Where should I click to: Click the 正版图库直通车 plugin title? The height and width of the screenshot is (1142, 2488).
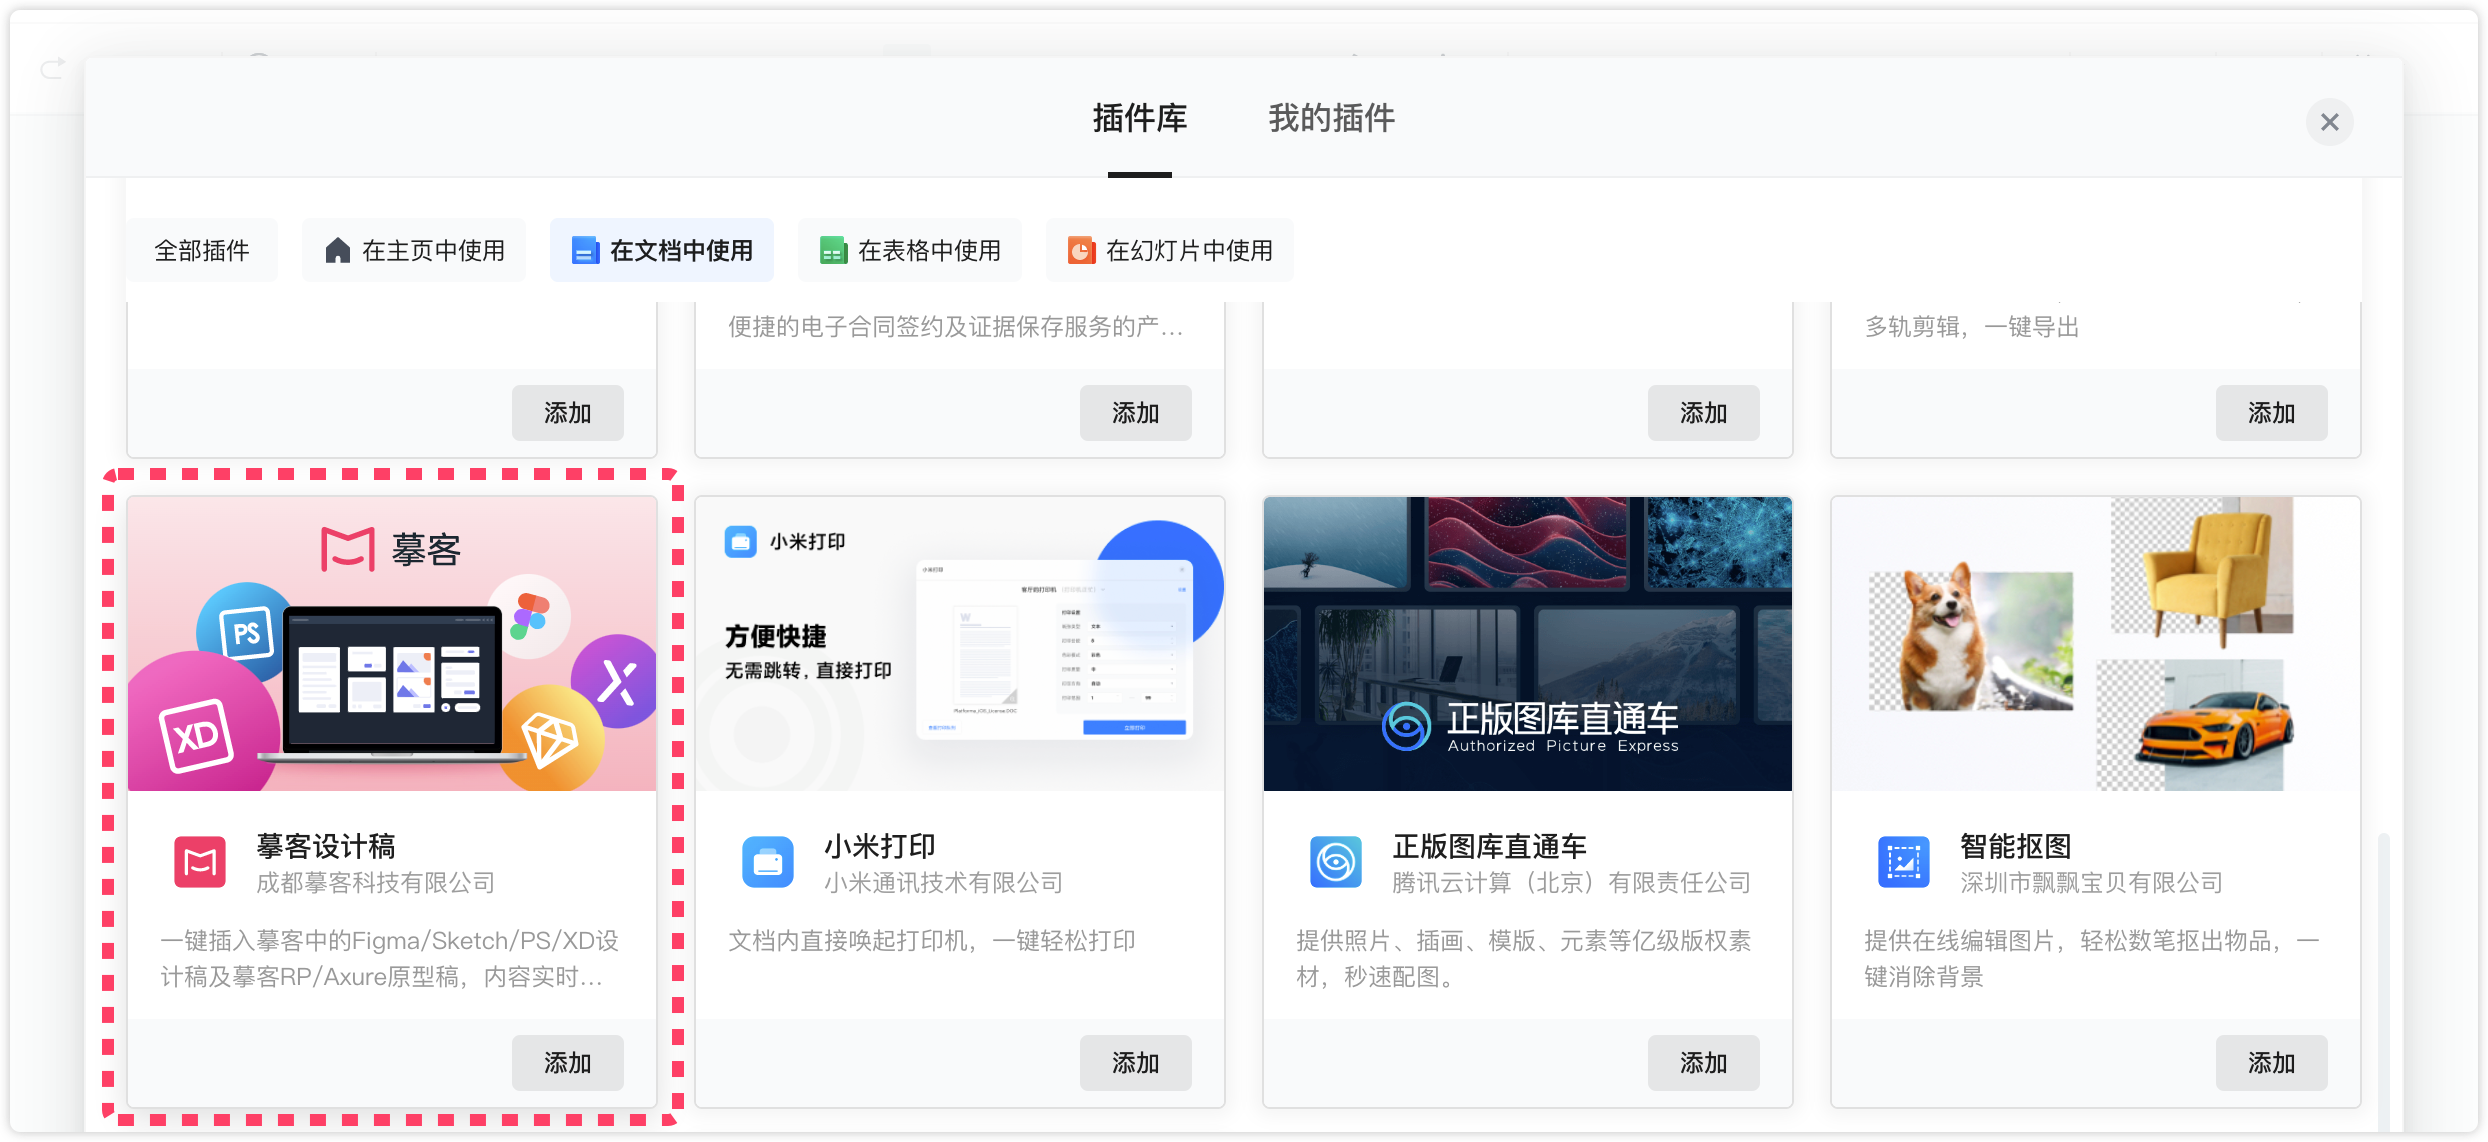[1490, 846]
